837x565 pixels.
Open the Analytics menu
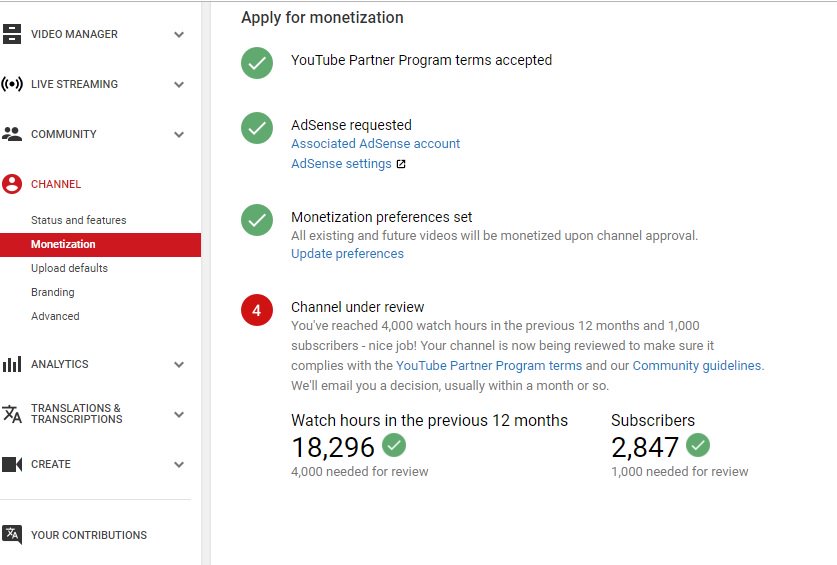coord(60,364)
